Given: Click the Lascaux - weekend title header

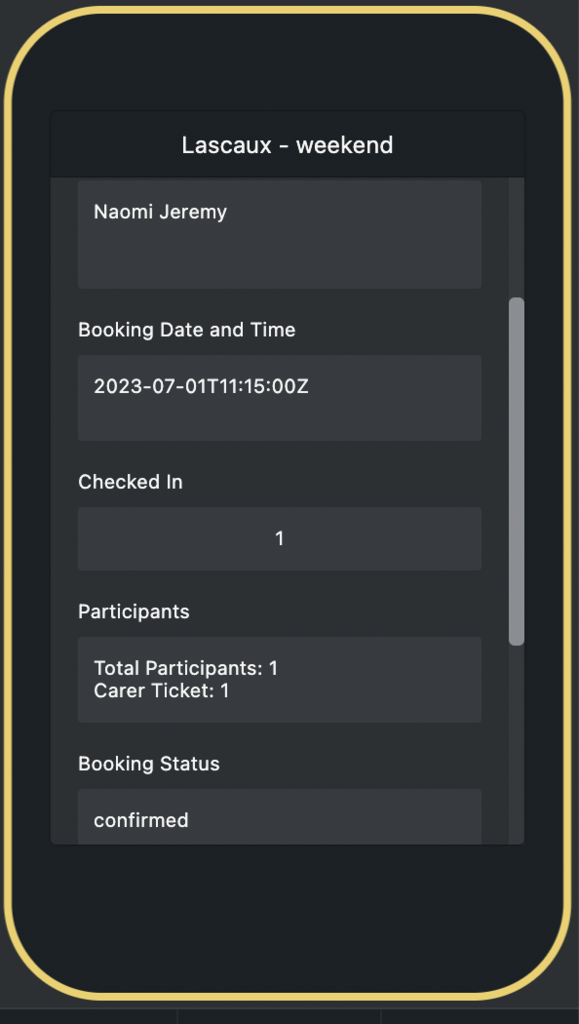Looking at the screenshot, I should pyautogui.click(x=287, y=145).
